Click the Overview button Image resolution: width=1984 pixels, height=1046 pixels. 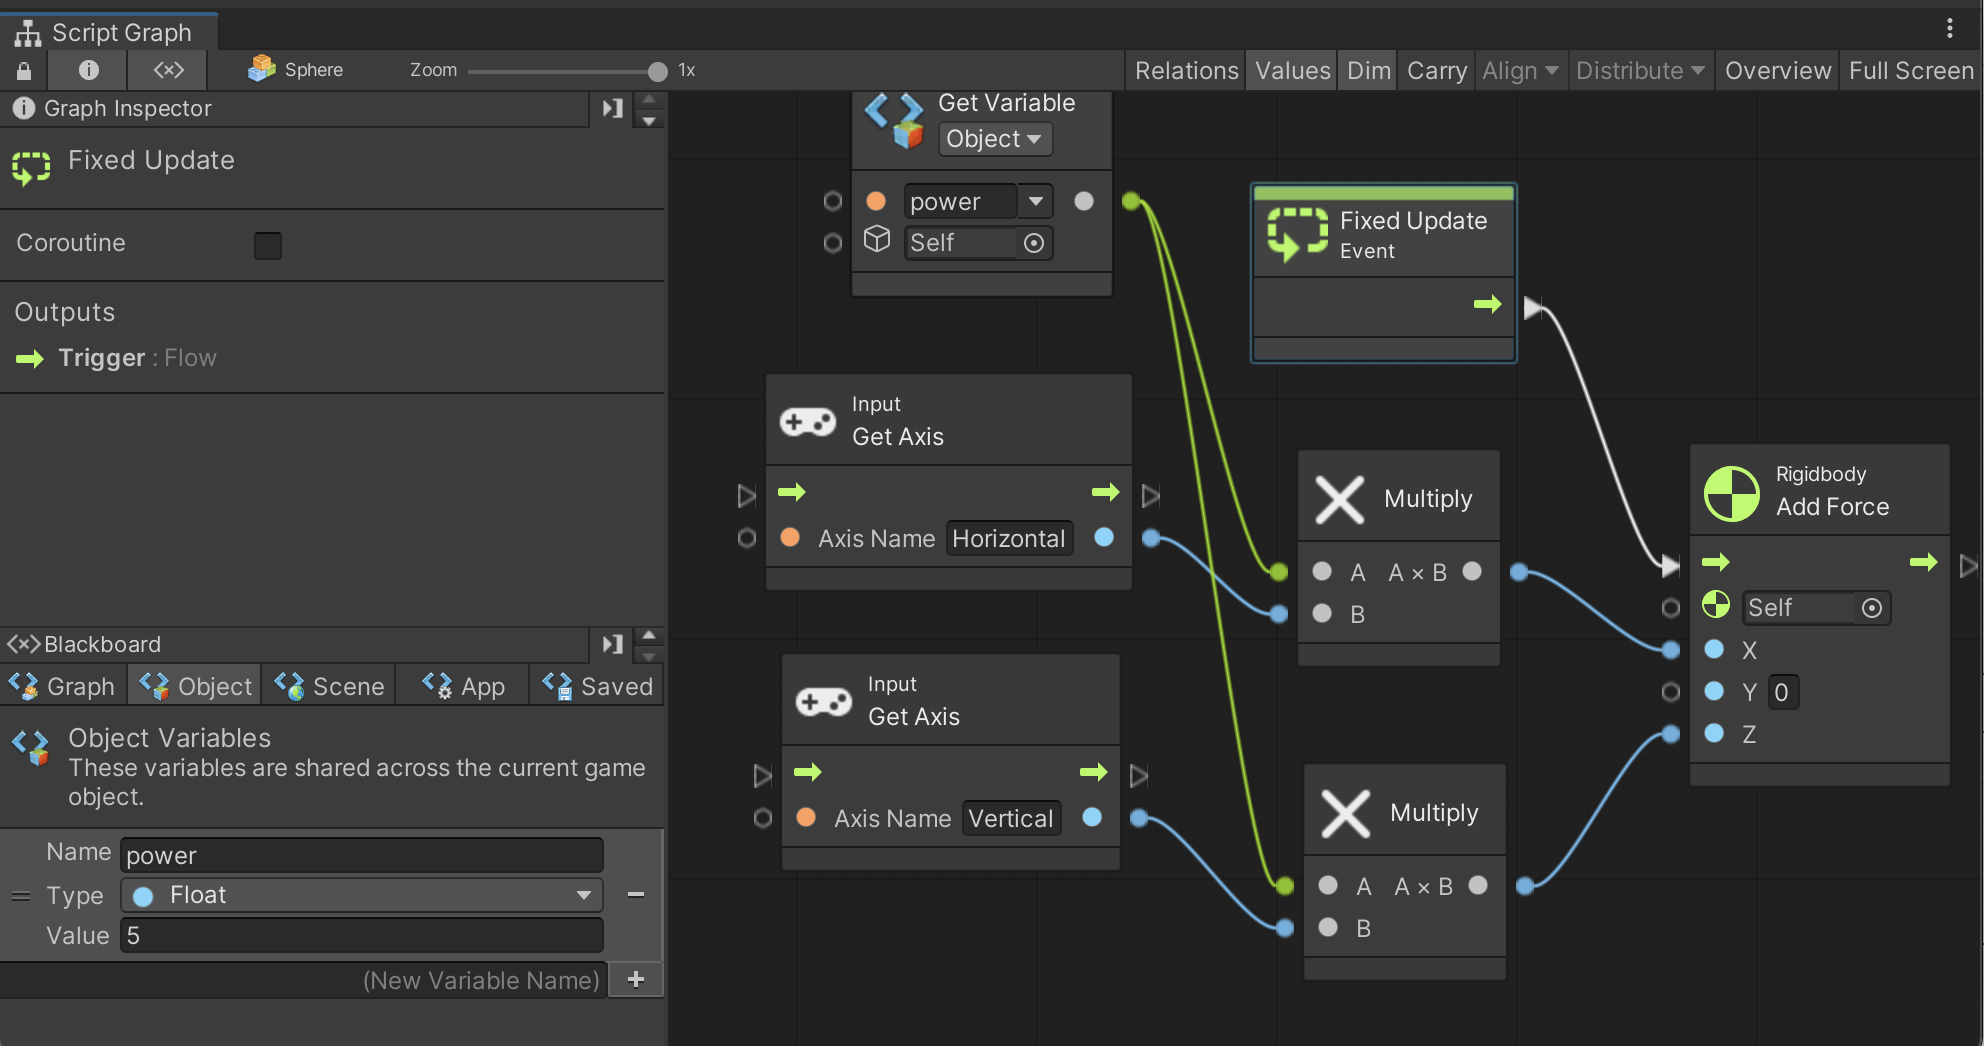[x=1777, y=71]
